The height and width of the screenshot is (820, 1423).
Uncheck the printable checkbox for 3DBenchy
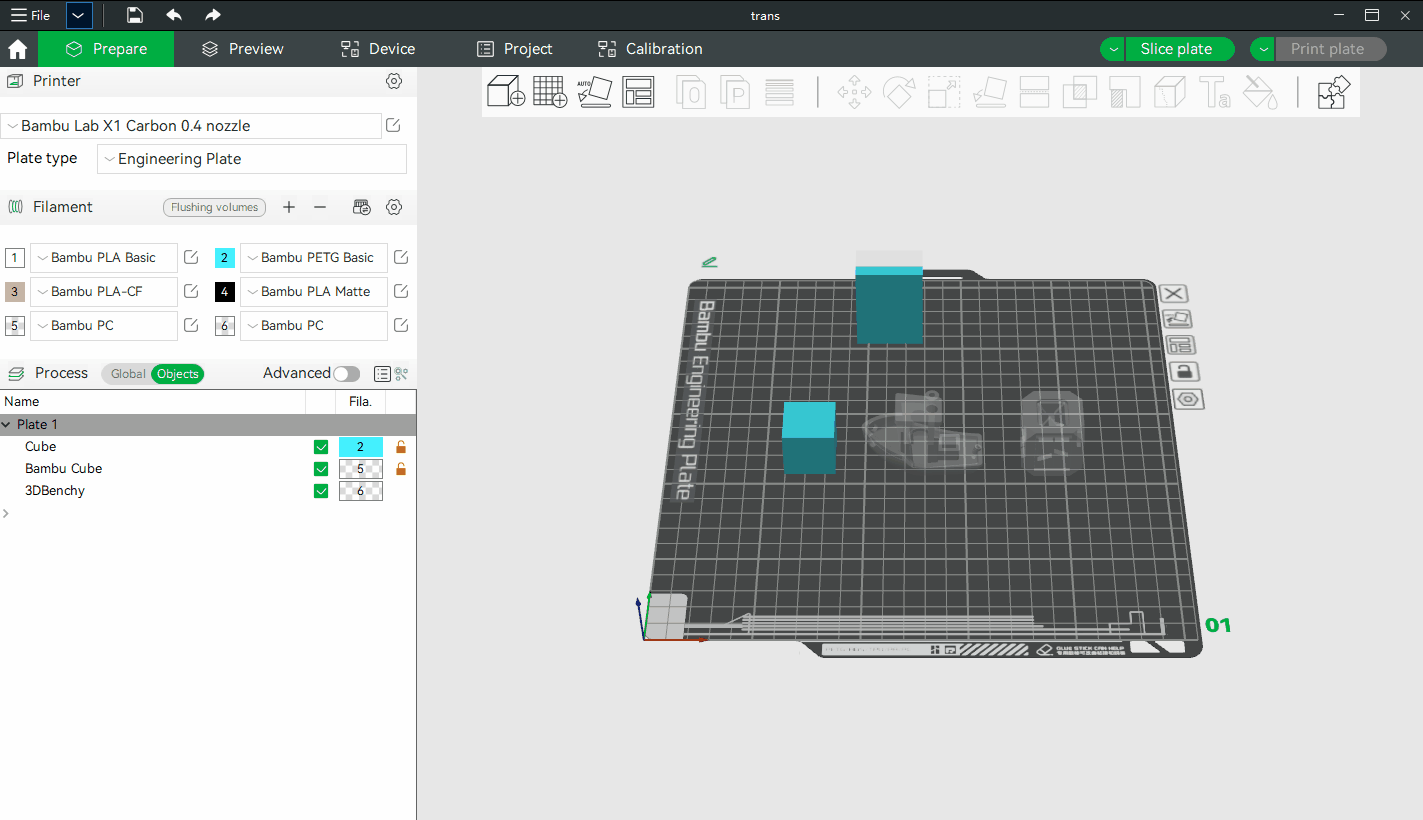point(321,491)
